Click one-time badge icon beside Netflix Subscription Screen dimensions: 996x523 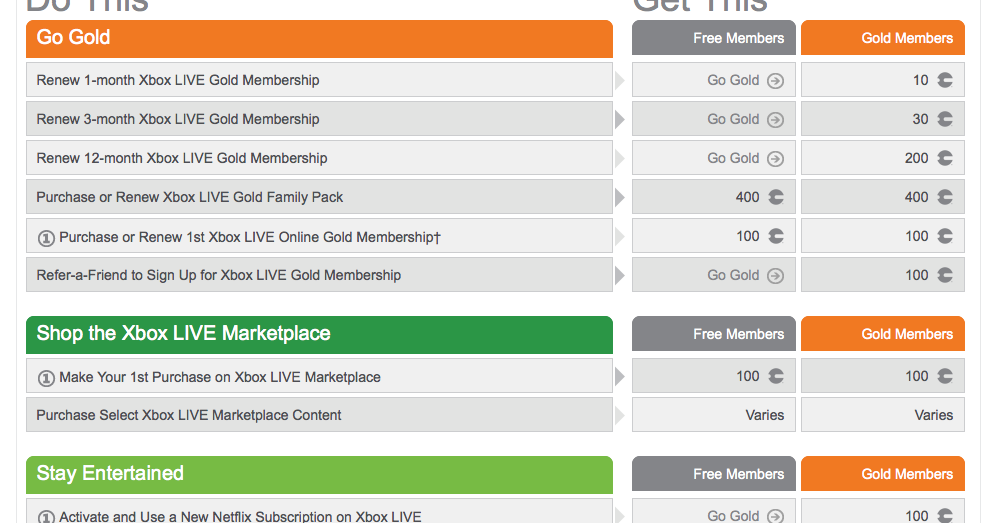click(x=45, y=517)
